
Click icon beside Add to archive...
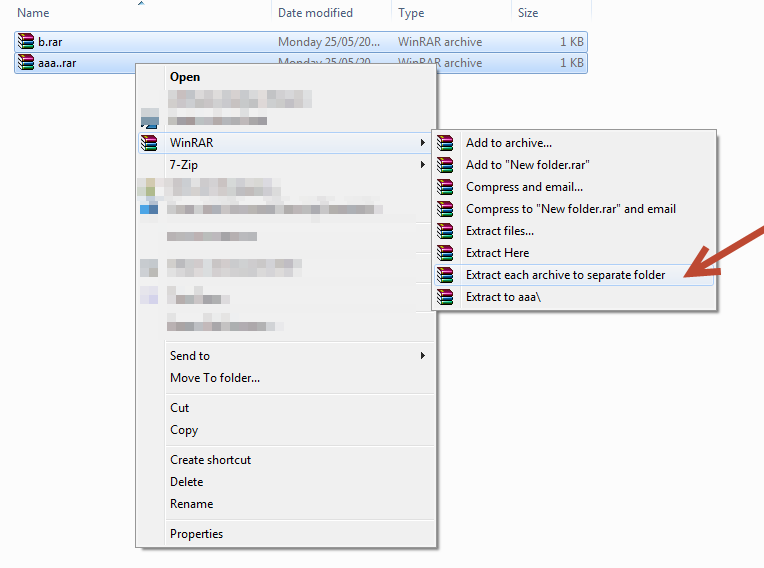click(x=445, y=143)
